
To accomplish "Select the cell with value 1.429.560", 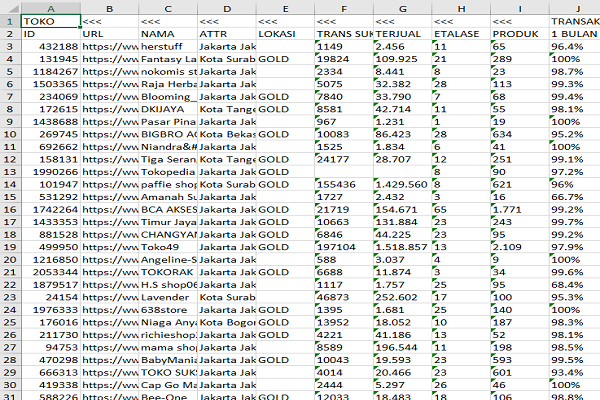I will point(403,184).
